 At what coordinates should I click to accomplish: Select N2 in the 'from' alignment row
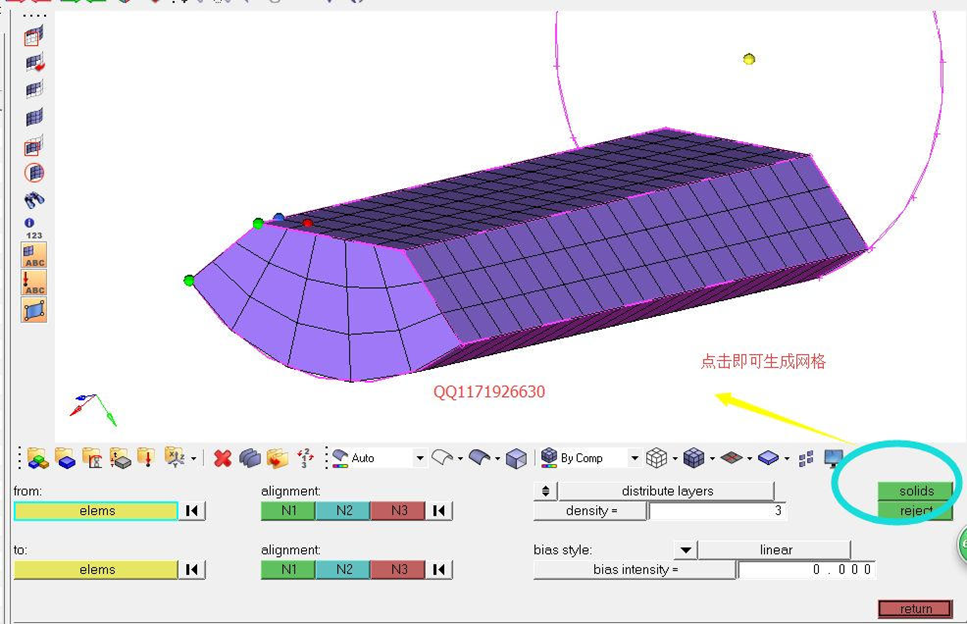344,511
